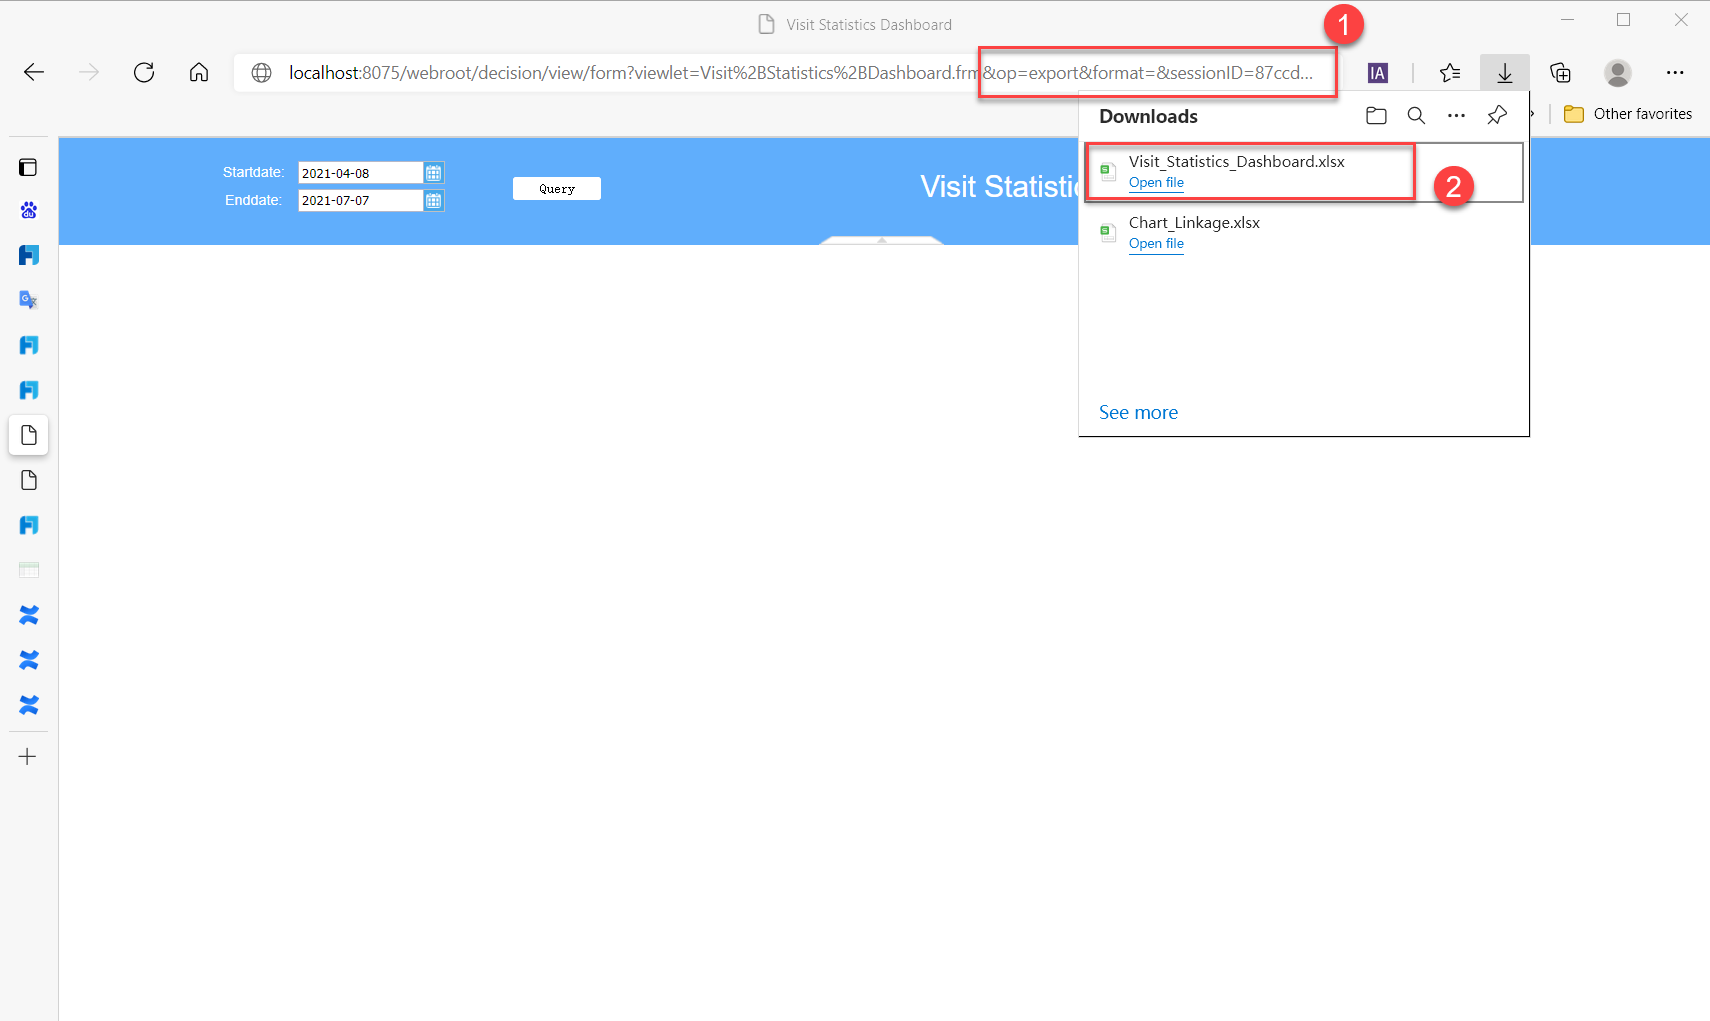Open Google Translate from the sidebar

tap(28, 299)
